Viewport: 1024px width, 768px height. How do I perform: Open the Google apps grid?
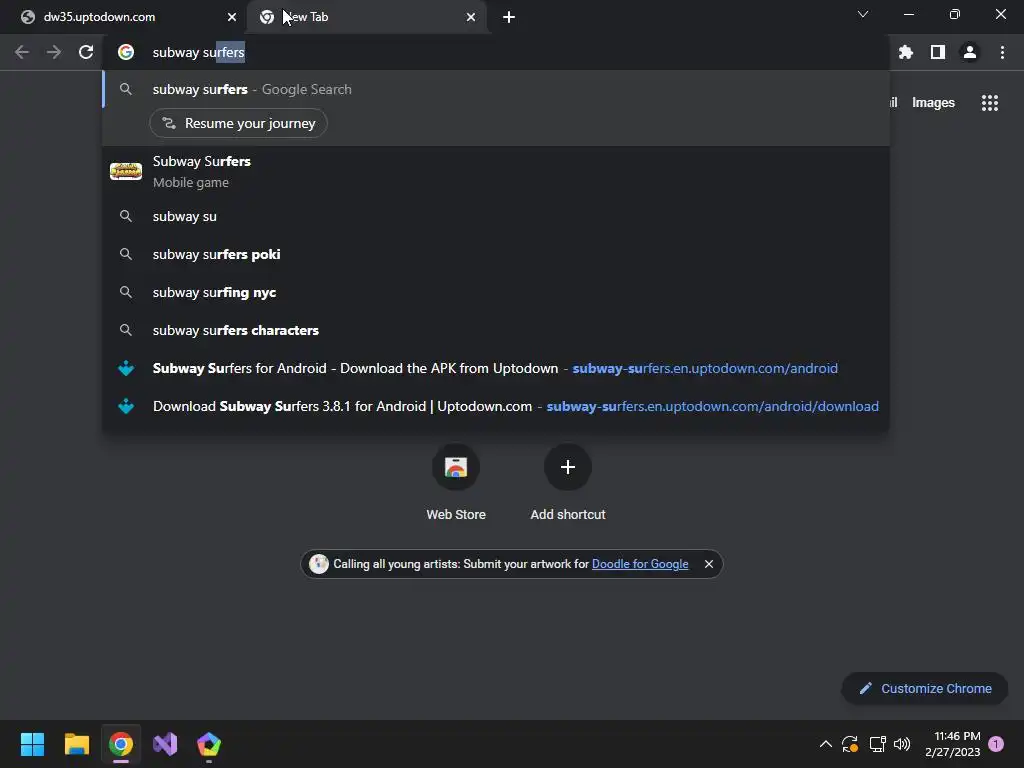(x=989, y=103)
